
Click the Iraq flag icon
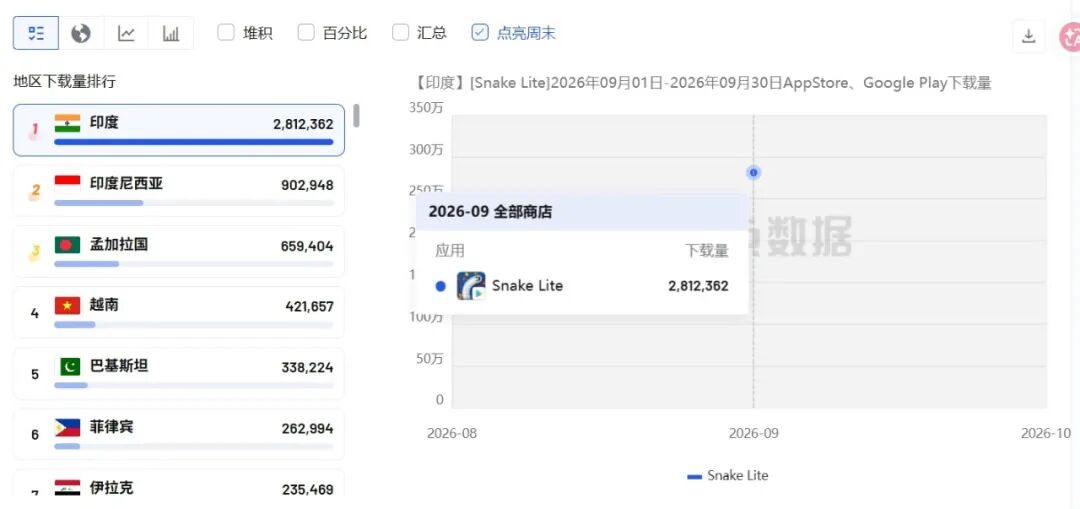point(68,488)
